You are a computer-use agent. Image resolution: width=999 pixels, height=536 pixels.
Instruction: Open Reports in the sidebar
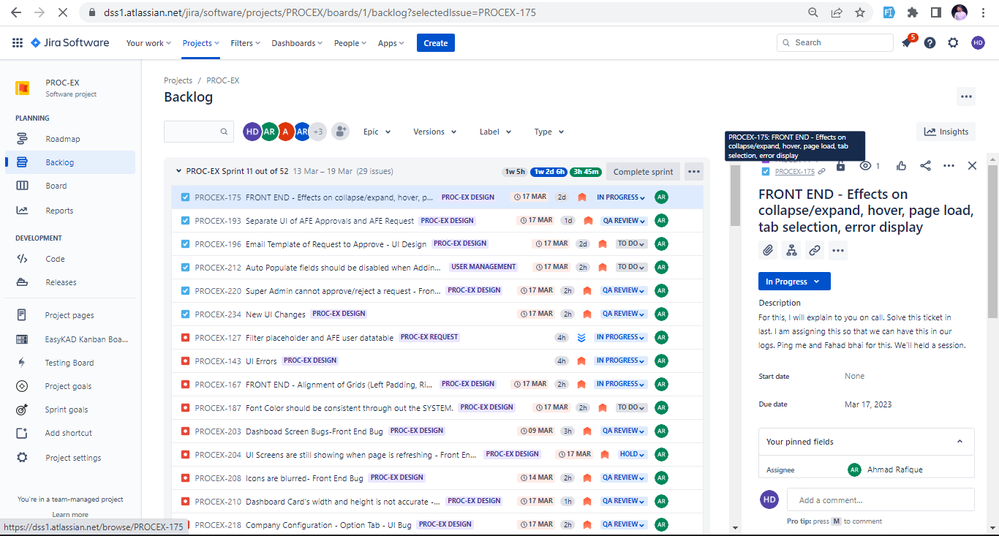tap(59, 210)
